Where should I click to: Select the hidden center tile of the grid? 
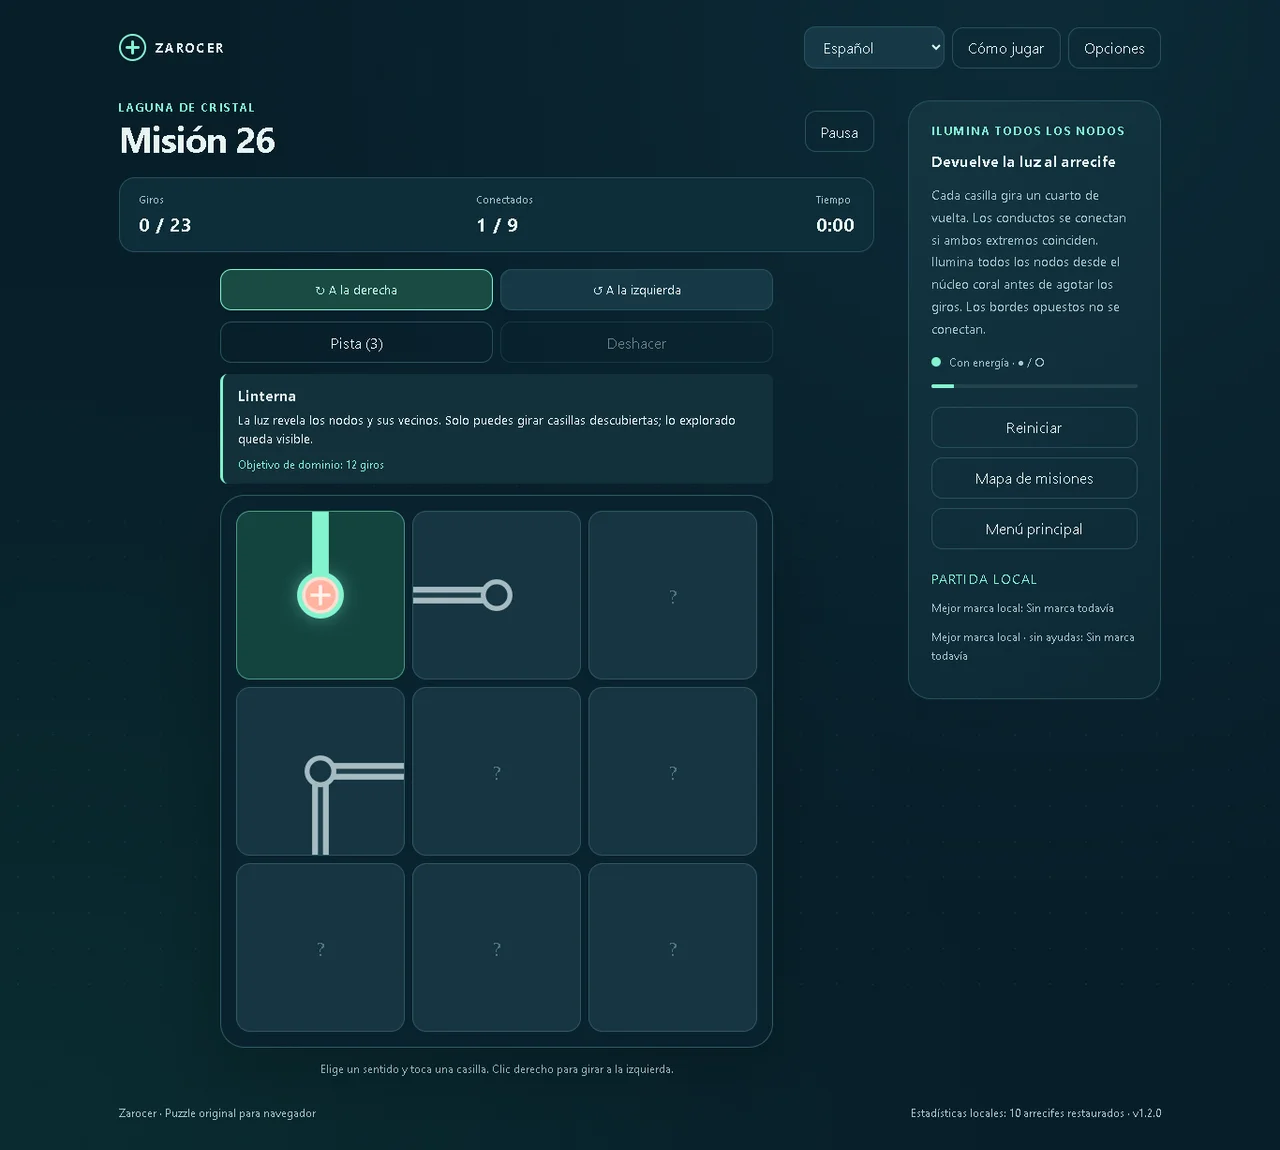click(496, 771)
